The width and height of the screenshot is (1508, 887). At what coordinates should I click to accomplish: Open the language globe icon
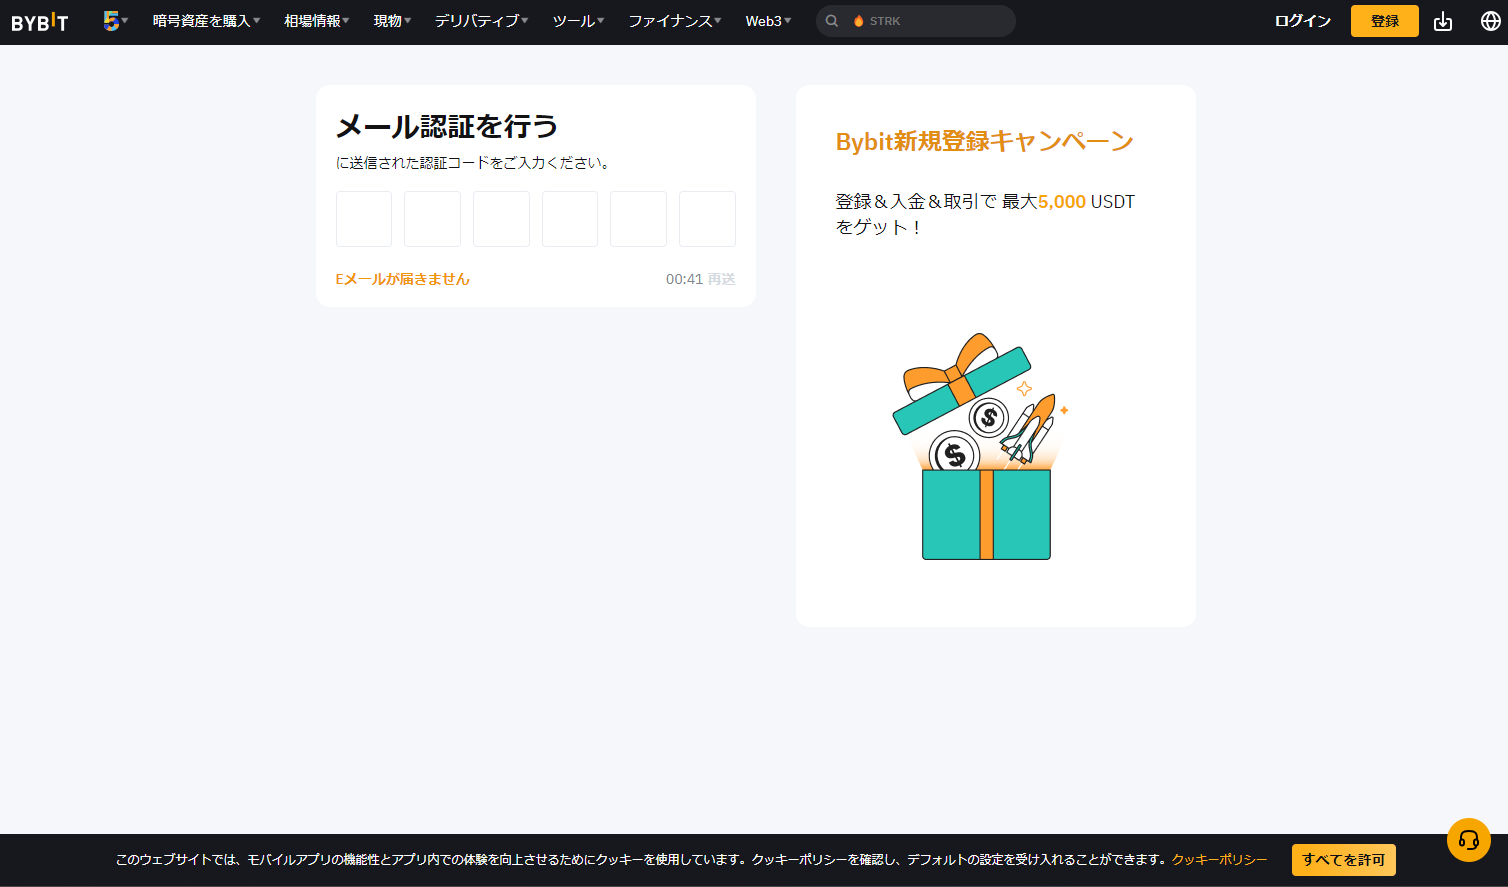1490,21
